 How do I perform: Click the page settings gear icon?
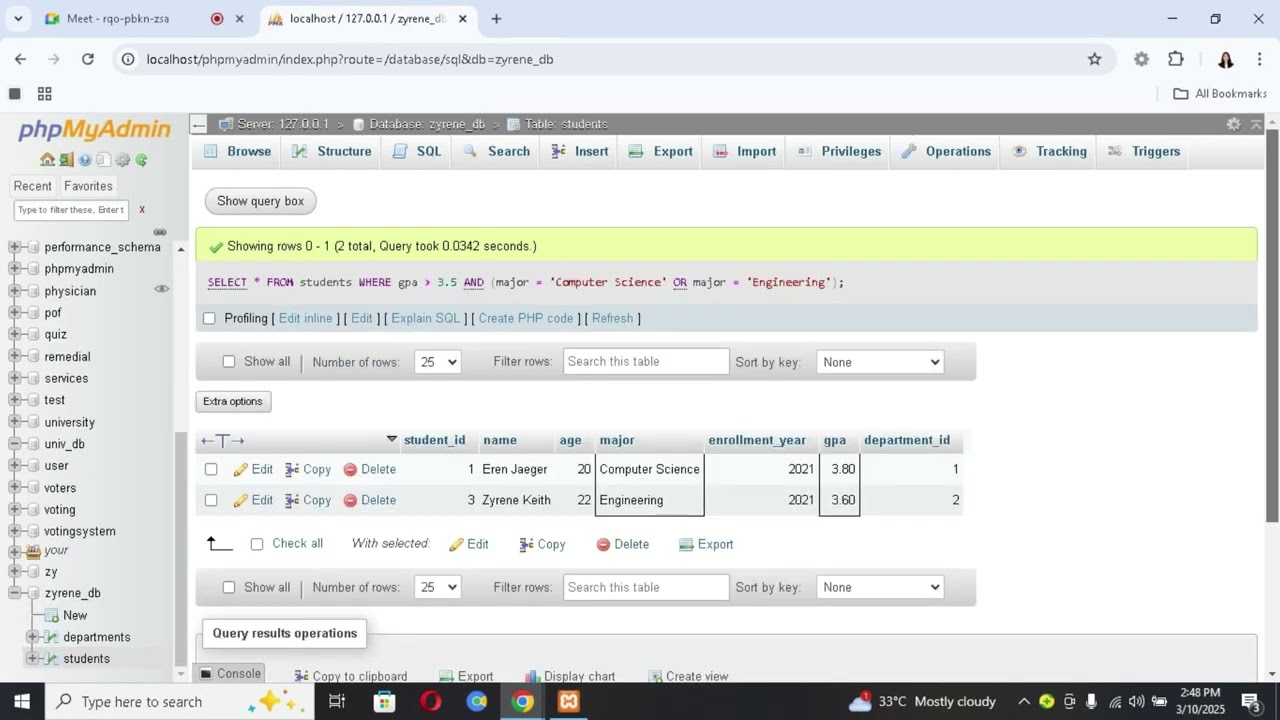pyautogui.click(x=1233, y=124)
